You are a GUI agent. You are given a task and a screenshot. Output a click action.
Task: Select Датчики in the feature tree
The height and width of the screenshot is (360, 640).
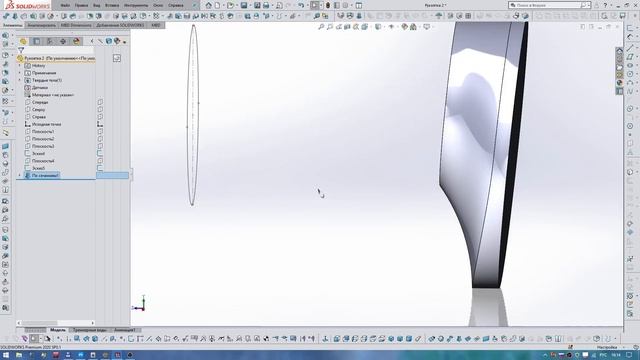[40, 88]
